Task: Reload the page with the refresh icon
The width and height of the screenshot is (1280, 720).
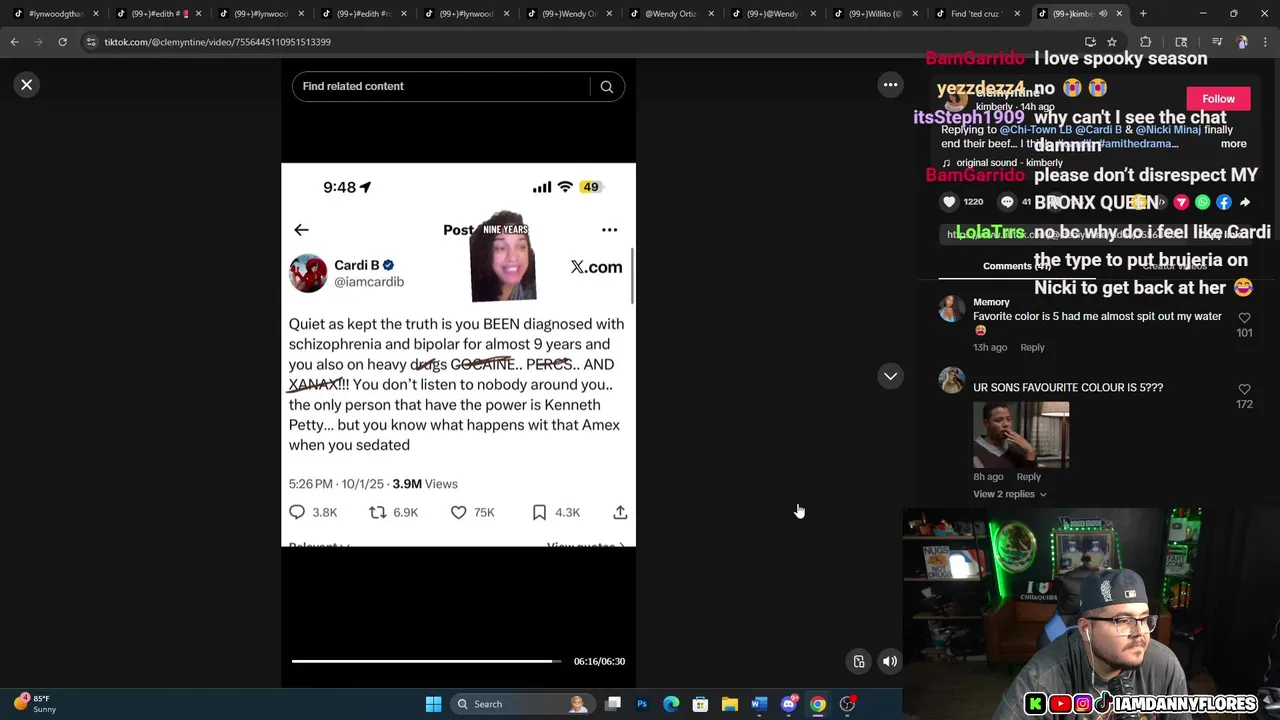Action: (x=62, y=42)
